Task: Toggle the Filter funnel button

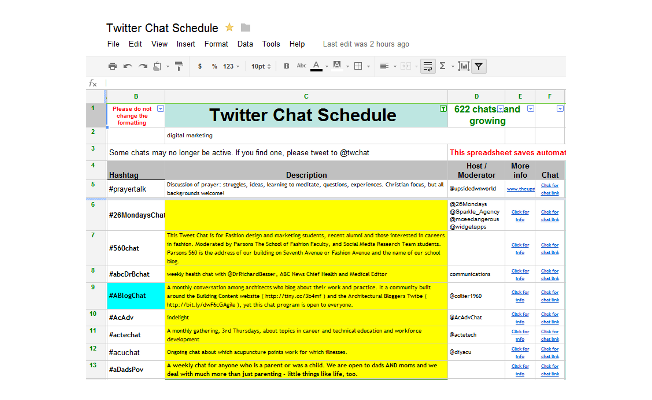Action: 479,66
